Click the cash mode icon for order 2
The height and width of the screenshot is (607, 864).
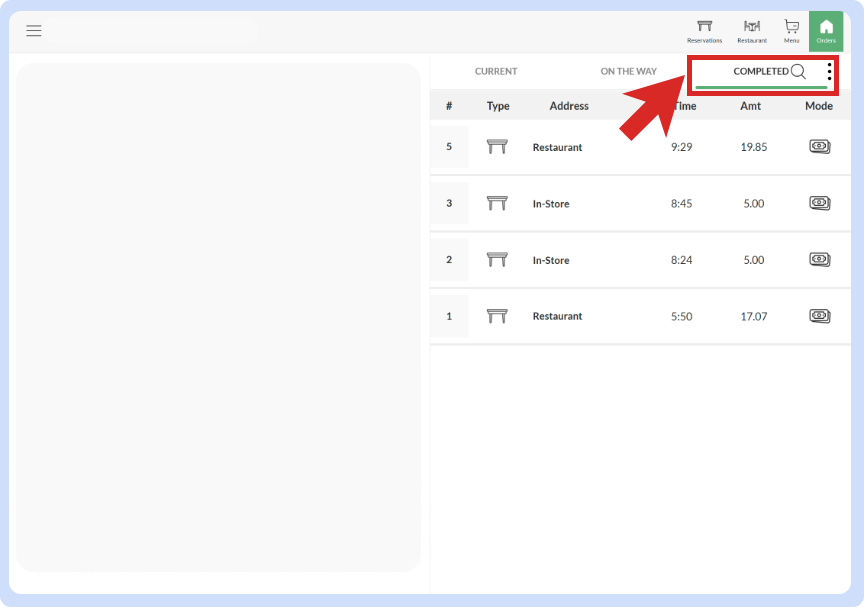[819, 259]
